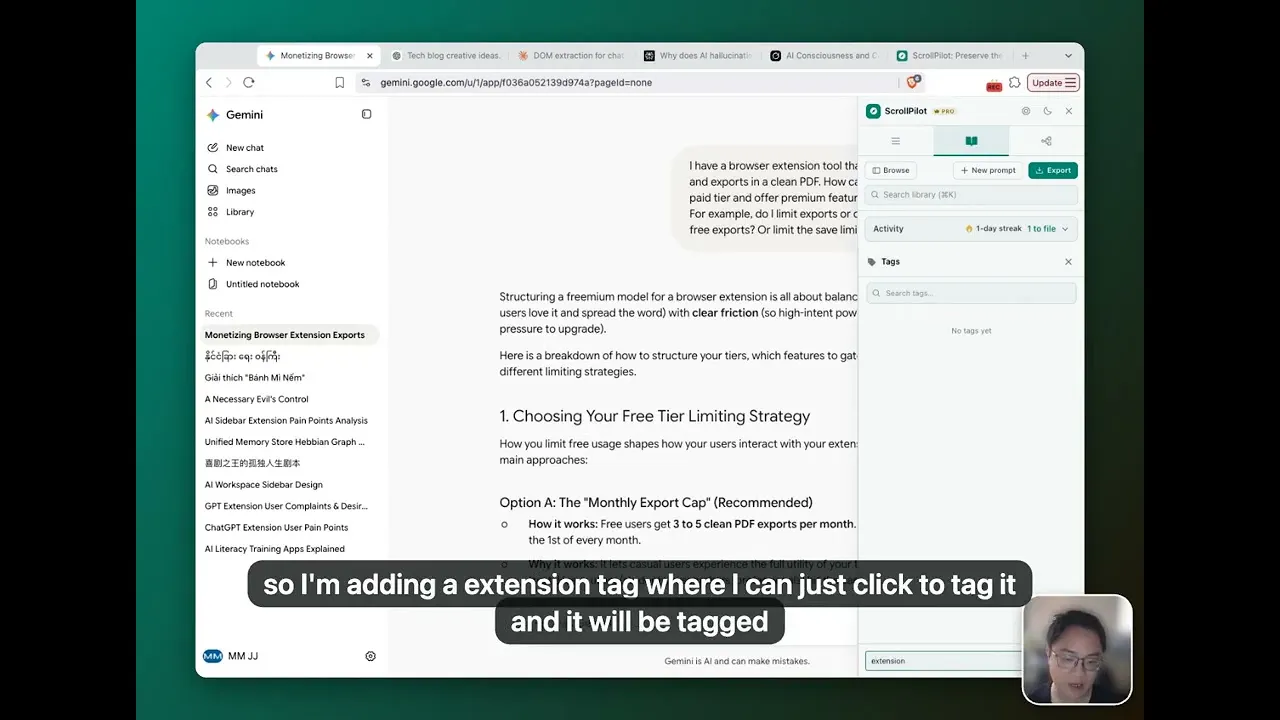Close the Tags panel

tap(1068, 262)
